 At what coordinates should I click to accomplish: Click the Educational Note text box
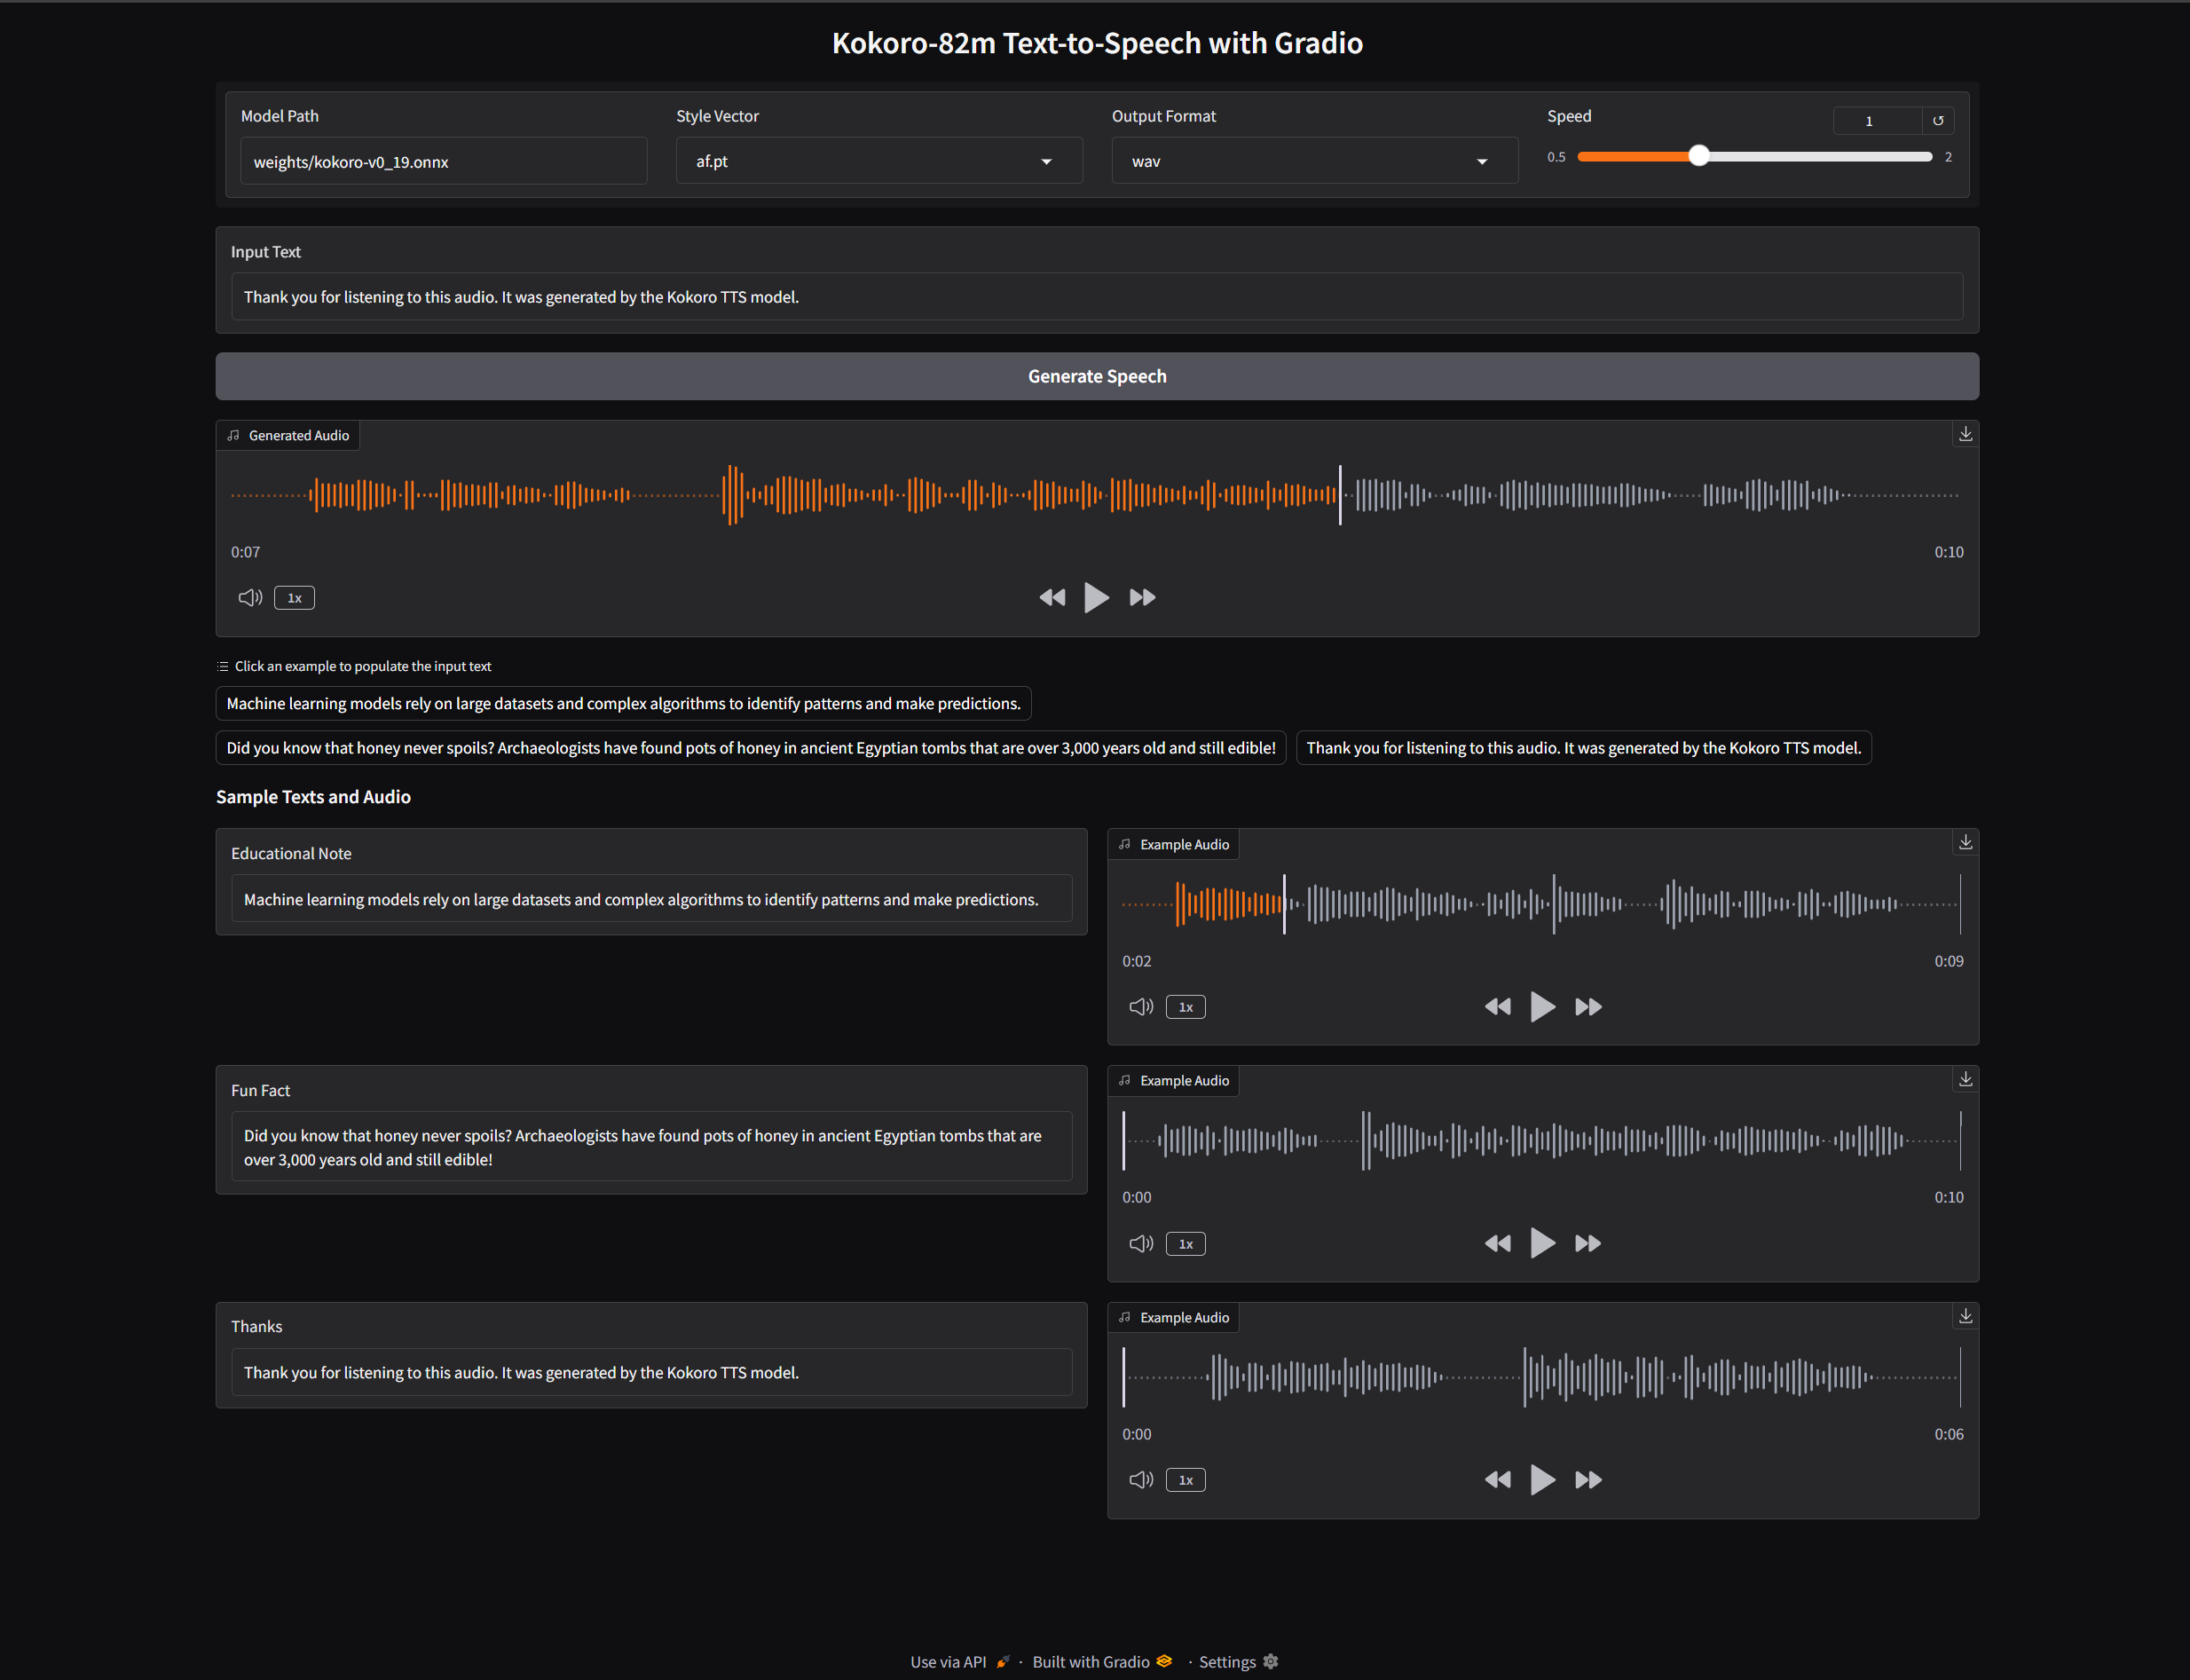click(651, 899)
